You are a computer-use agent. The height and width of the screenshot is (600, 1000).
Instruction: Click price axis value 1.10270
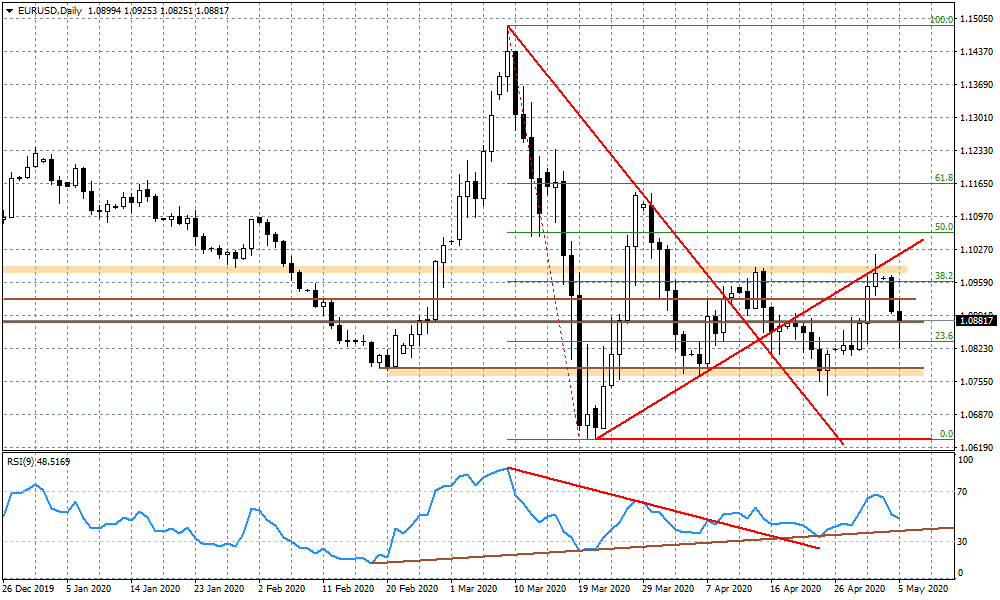[976, 249]
